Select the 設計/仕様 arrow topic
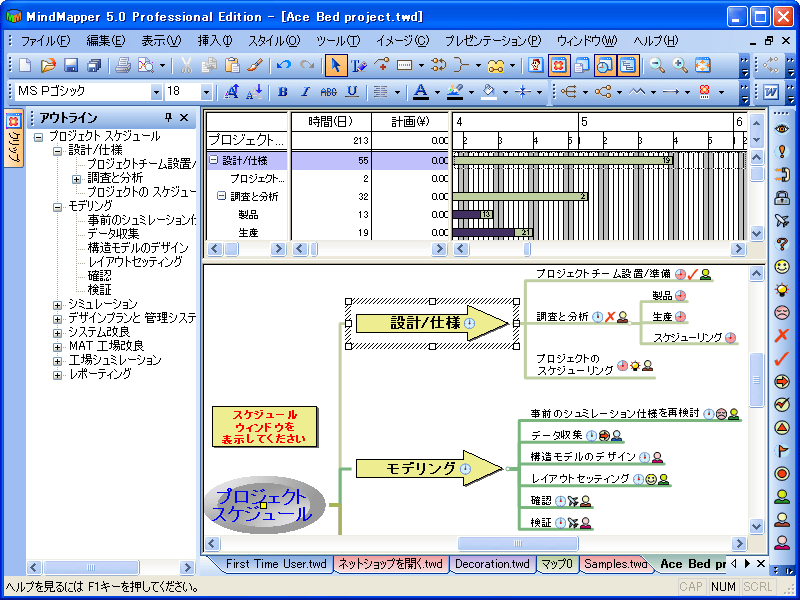800x600 pixels. coord(432,322)
